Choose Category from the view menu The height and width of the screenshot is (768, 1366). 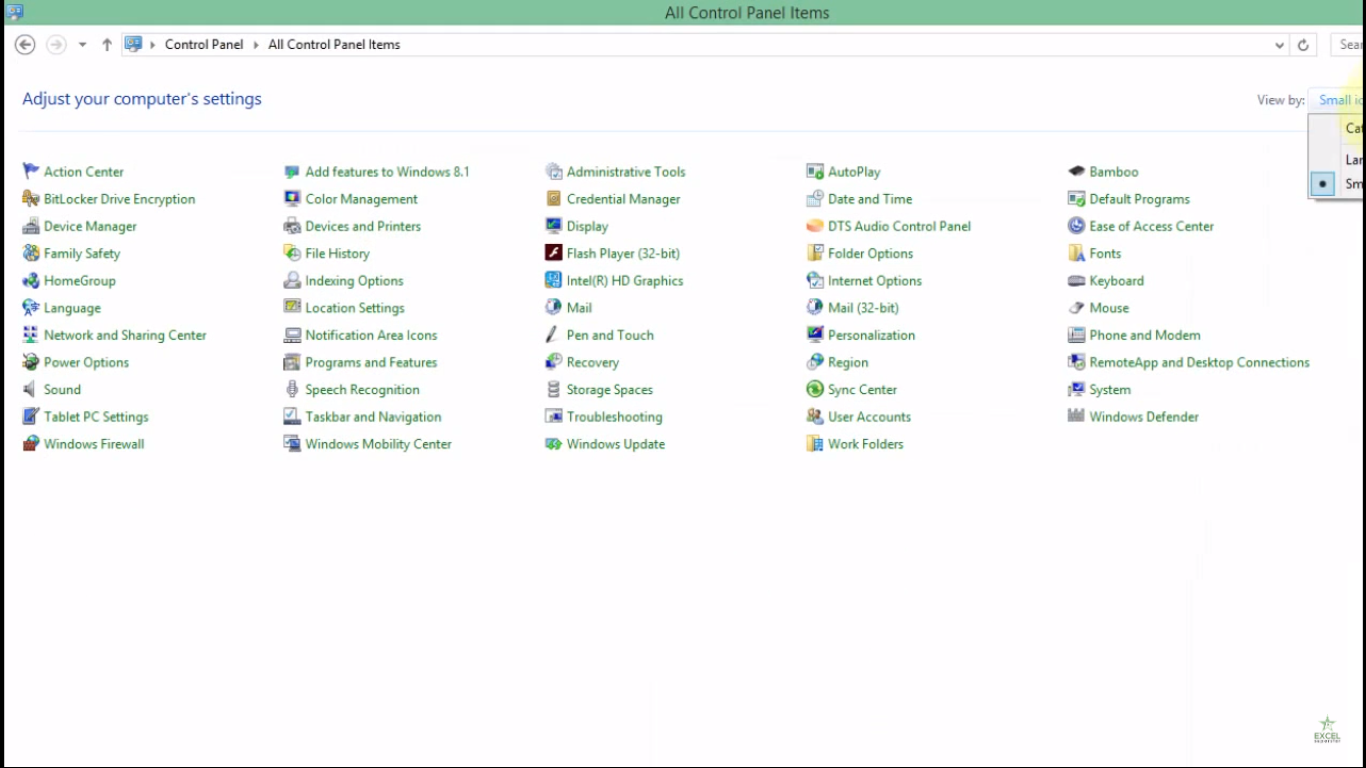[x=1337, y=128]
